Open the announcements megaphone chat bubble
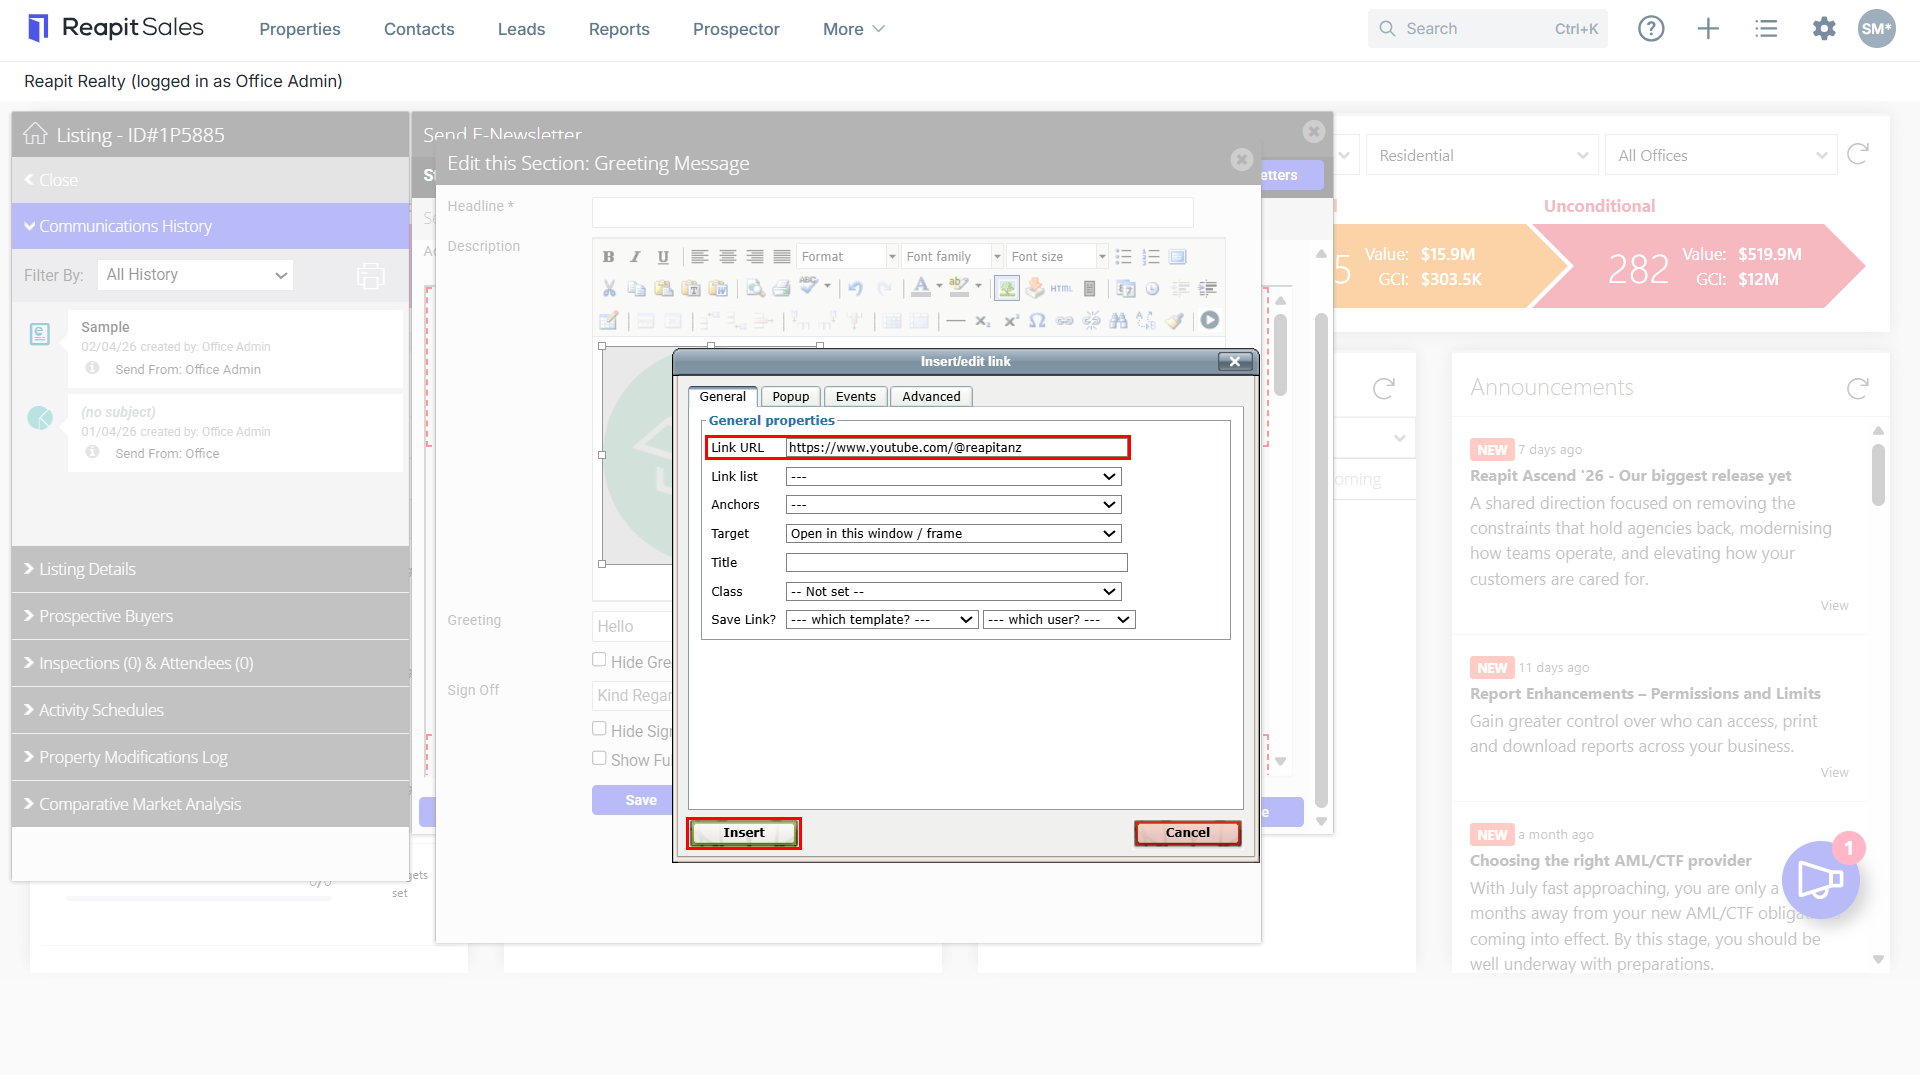 [x=1820, y=880]
